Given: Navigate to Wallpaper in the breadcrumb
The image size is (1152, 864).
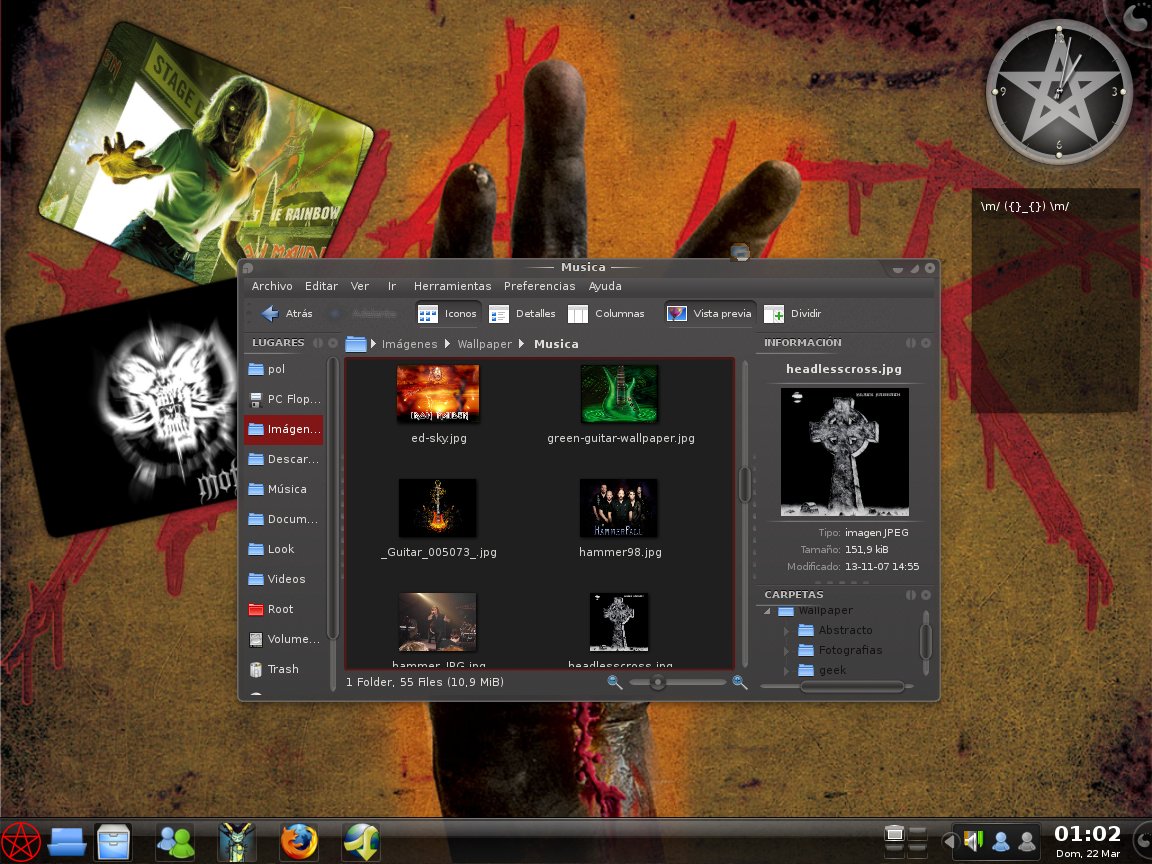Looking at the screenshot, I should tap(484, 344).
